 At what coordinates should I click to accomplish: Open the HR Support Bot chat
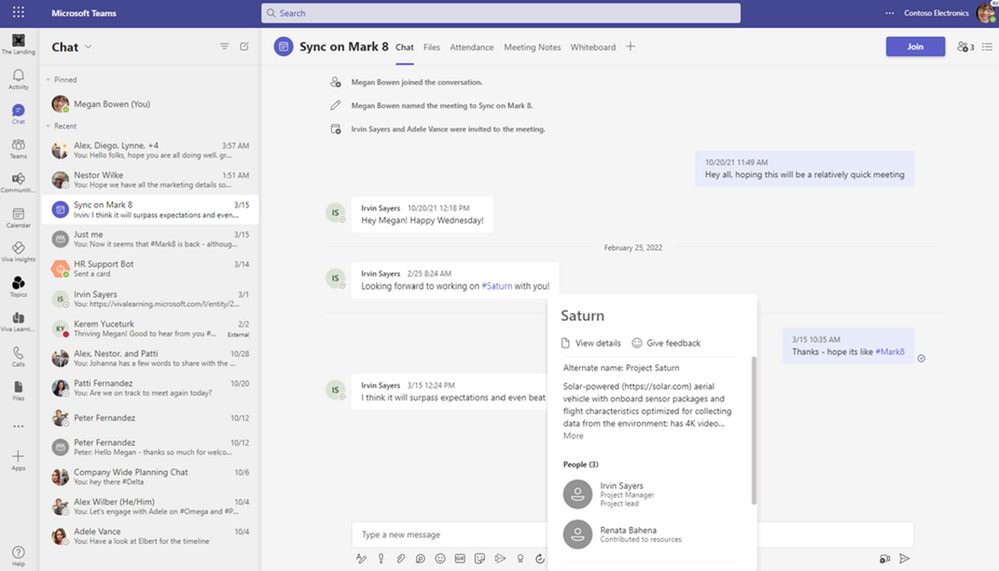click(150, 268)
